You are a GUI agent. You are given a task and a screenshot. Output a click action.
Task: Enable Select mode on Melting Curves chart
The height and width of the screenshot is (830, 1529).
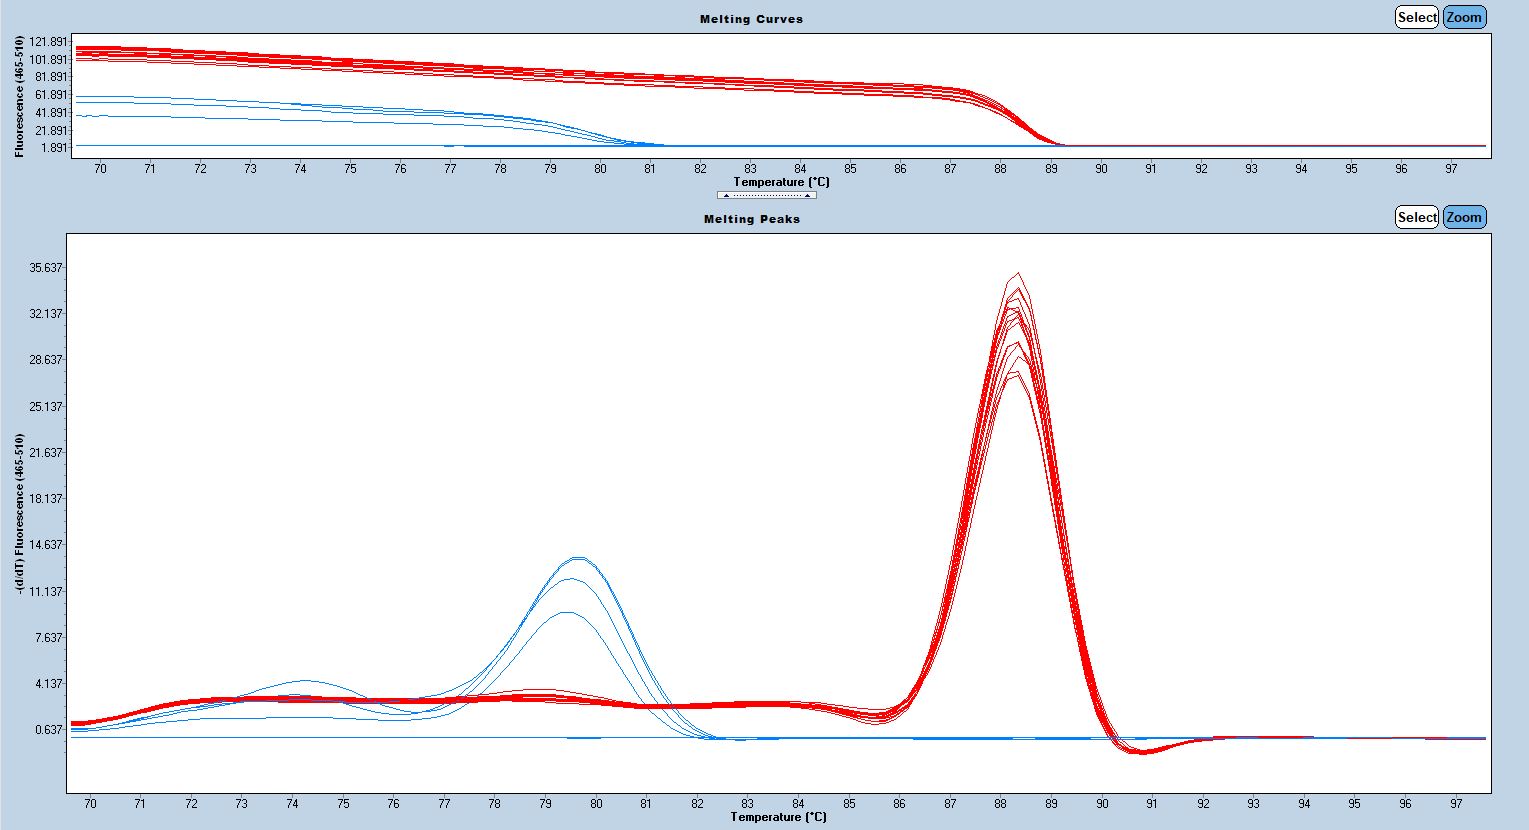tap(1416, 17)
